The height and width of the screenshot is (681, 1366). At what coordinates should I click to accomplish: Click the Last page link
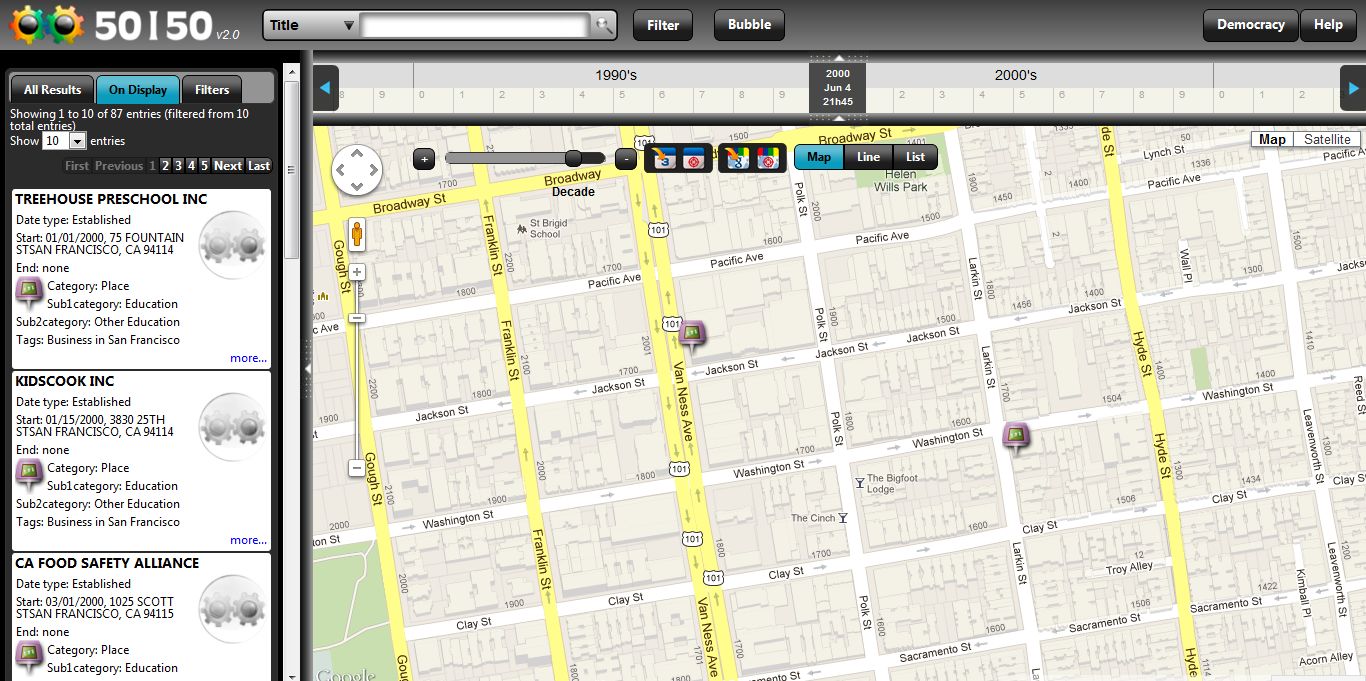(x=259, y=166)
